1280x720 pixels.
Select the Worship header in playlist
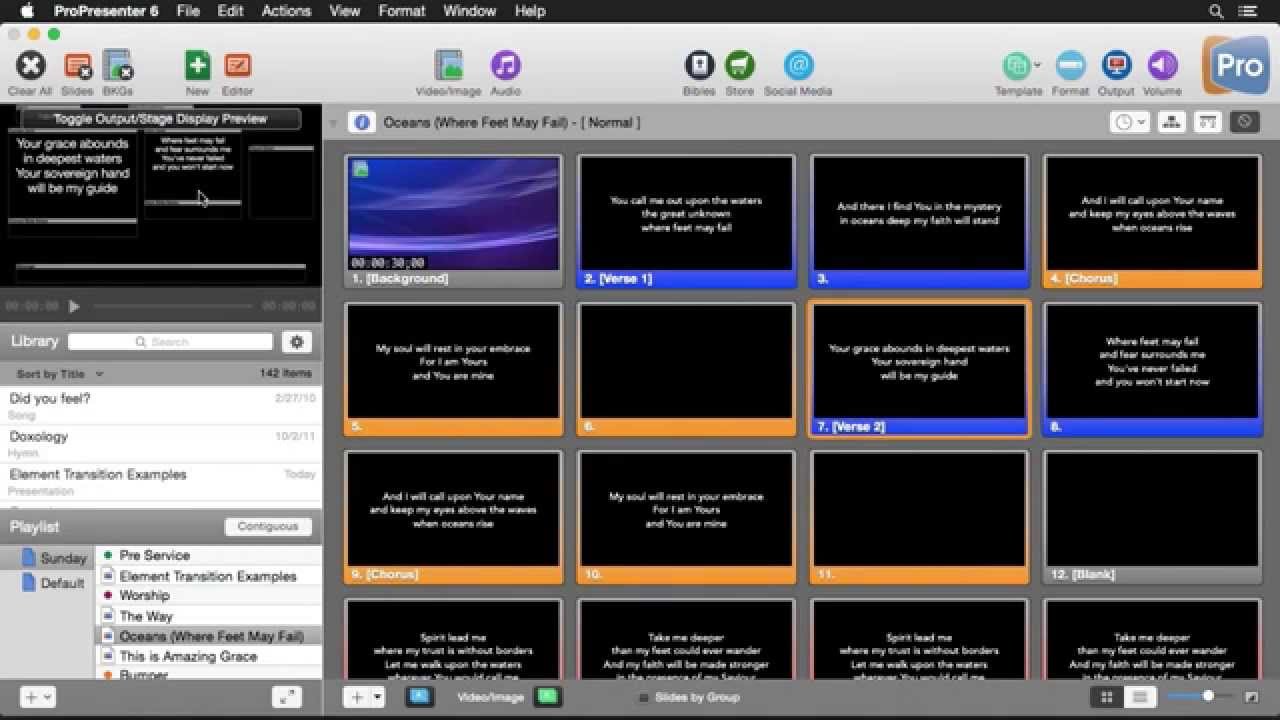(209, 595)
